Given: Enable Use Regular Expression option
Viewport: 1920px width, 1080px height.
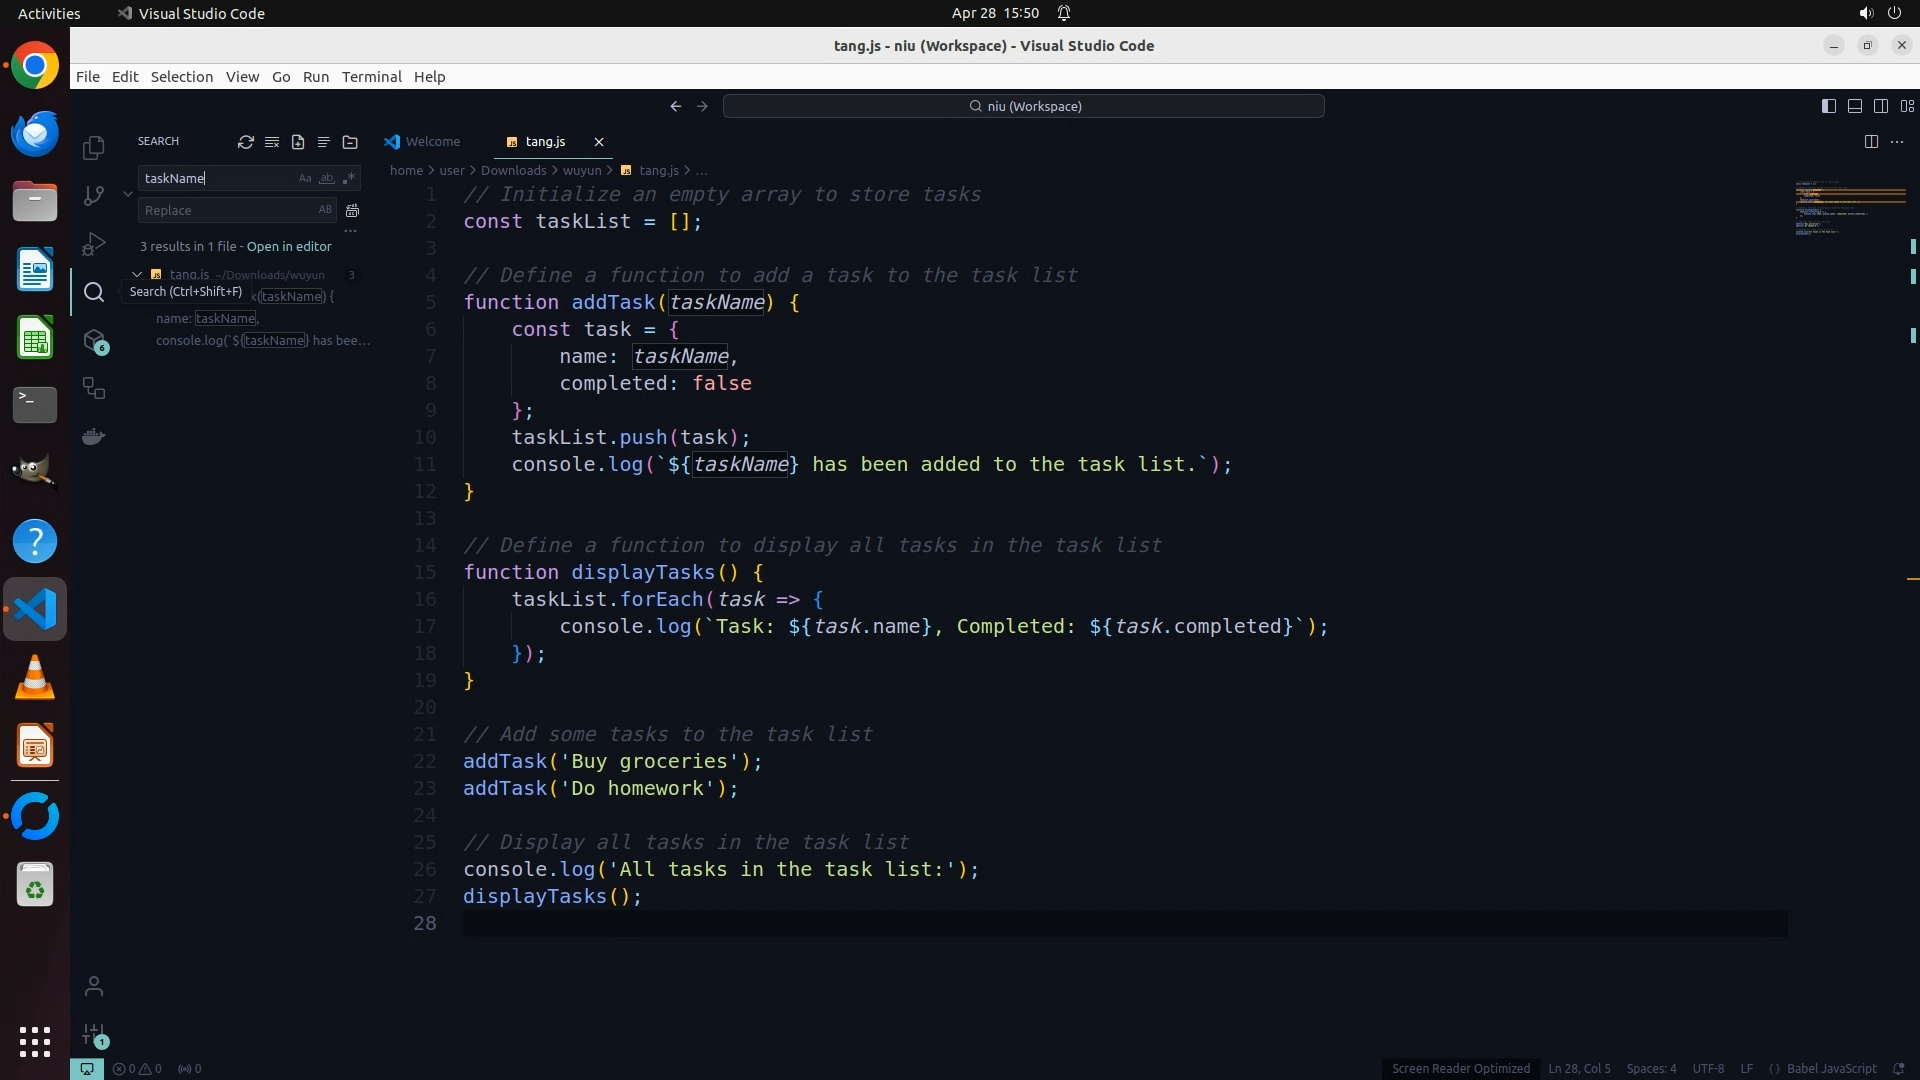Looking at the screenshot, I should (348, 178).
